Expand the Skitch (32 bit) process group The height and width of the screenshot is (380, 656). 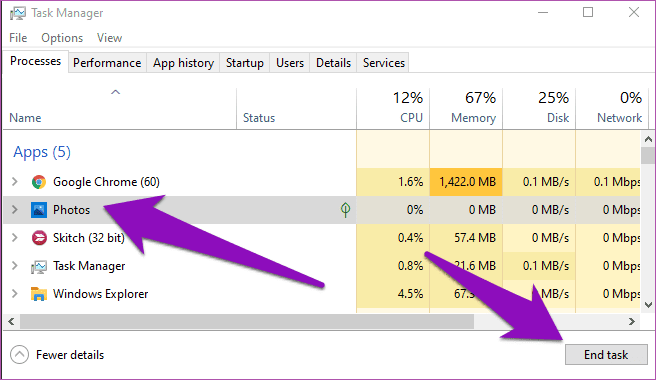15,238
